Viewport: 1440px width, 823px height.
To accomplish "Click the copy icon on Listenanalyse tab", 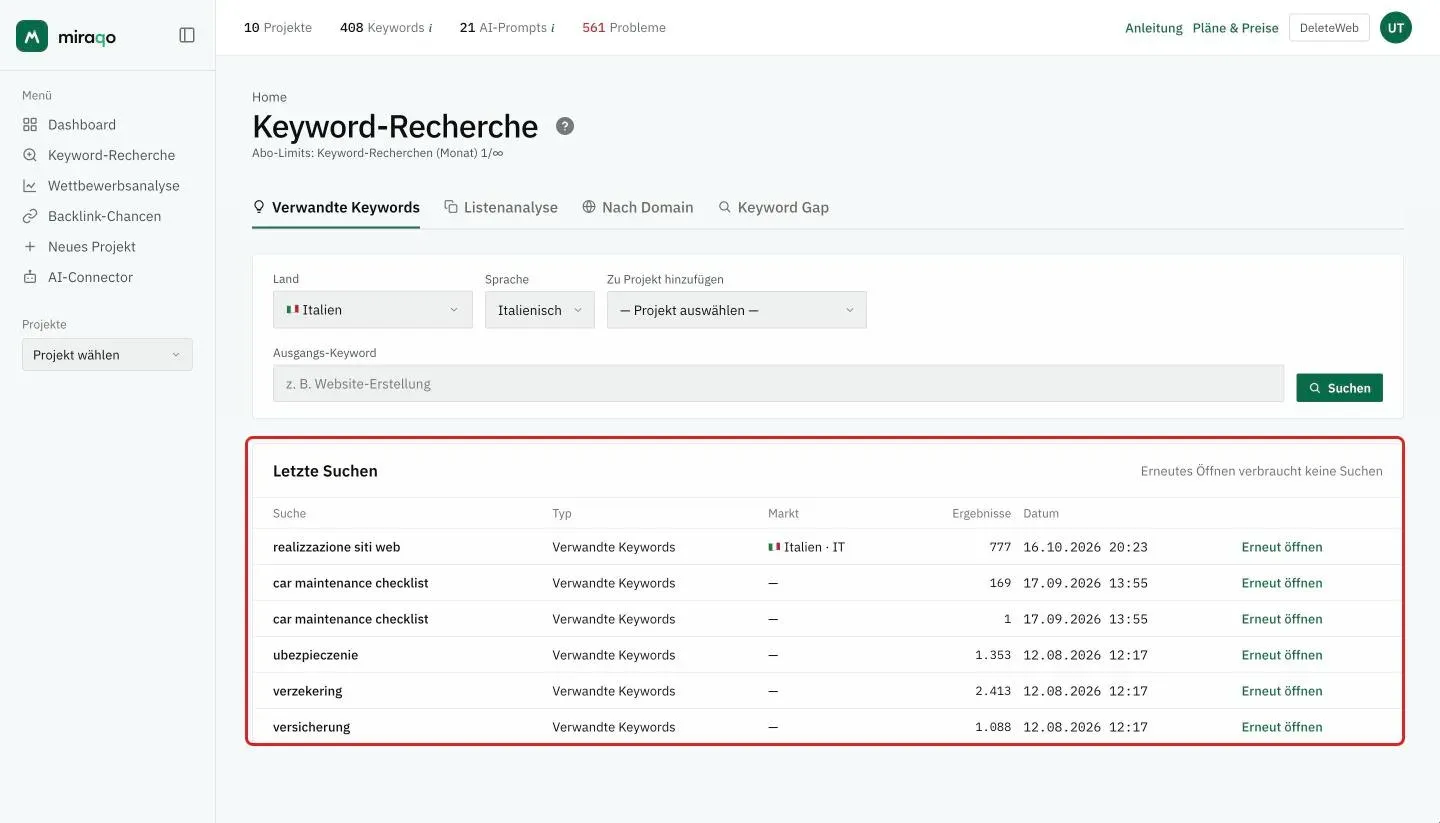I will [451, 207].
